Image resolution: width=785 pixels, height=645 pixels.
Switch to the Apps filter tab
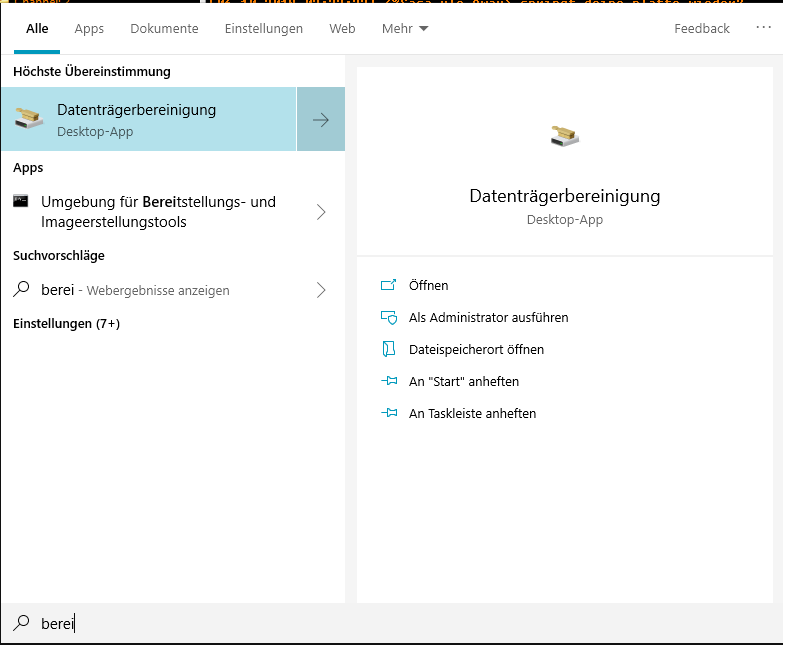click(89, 29)
